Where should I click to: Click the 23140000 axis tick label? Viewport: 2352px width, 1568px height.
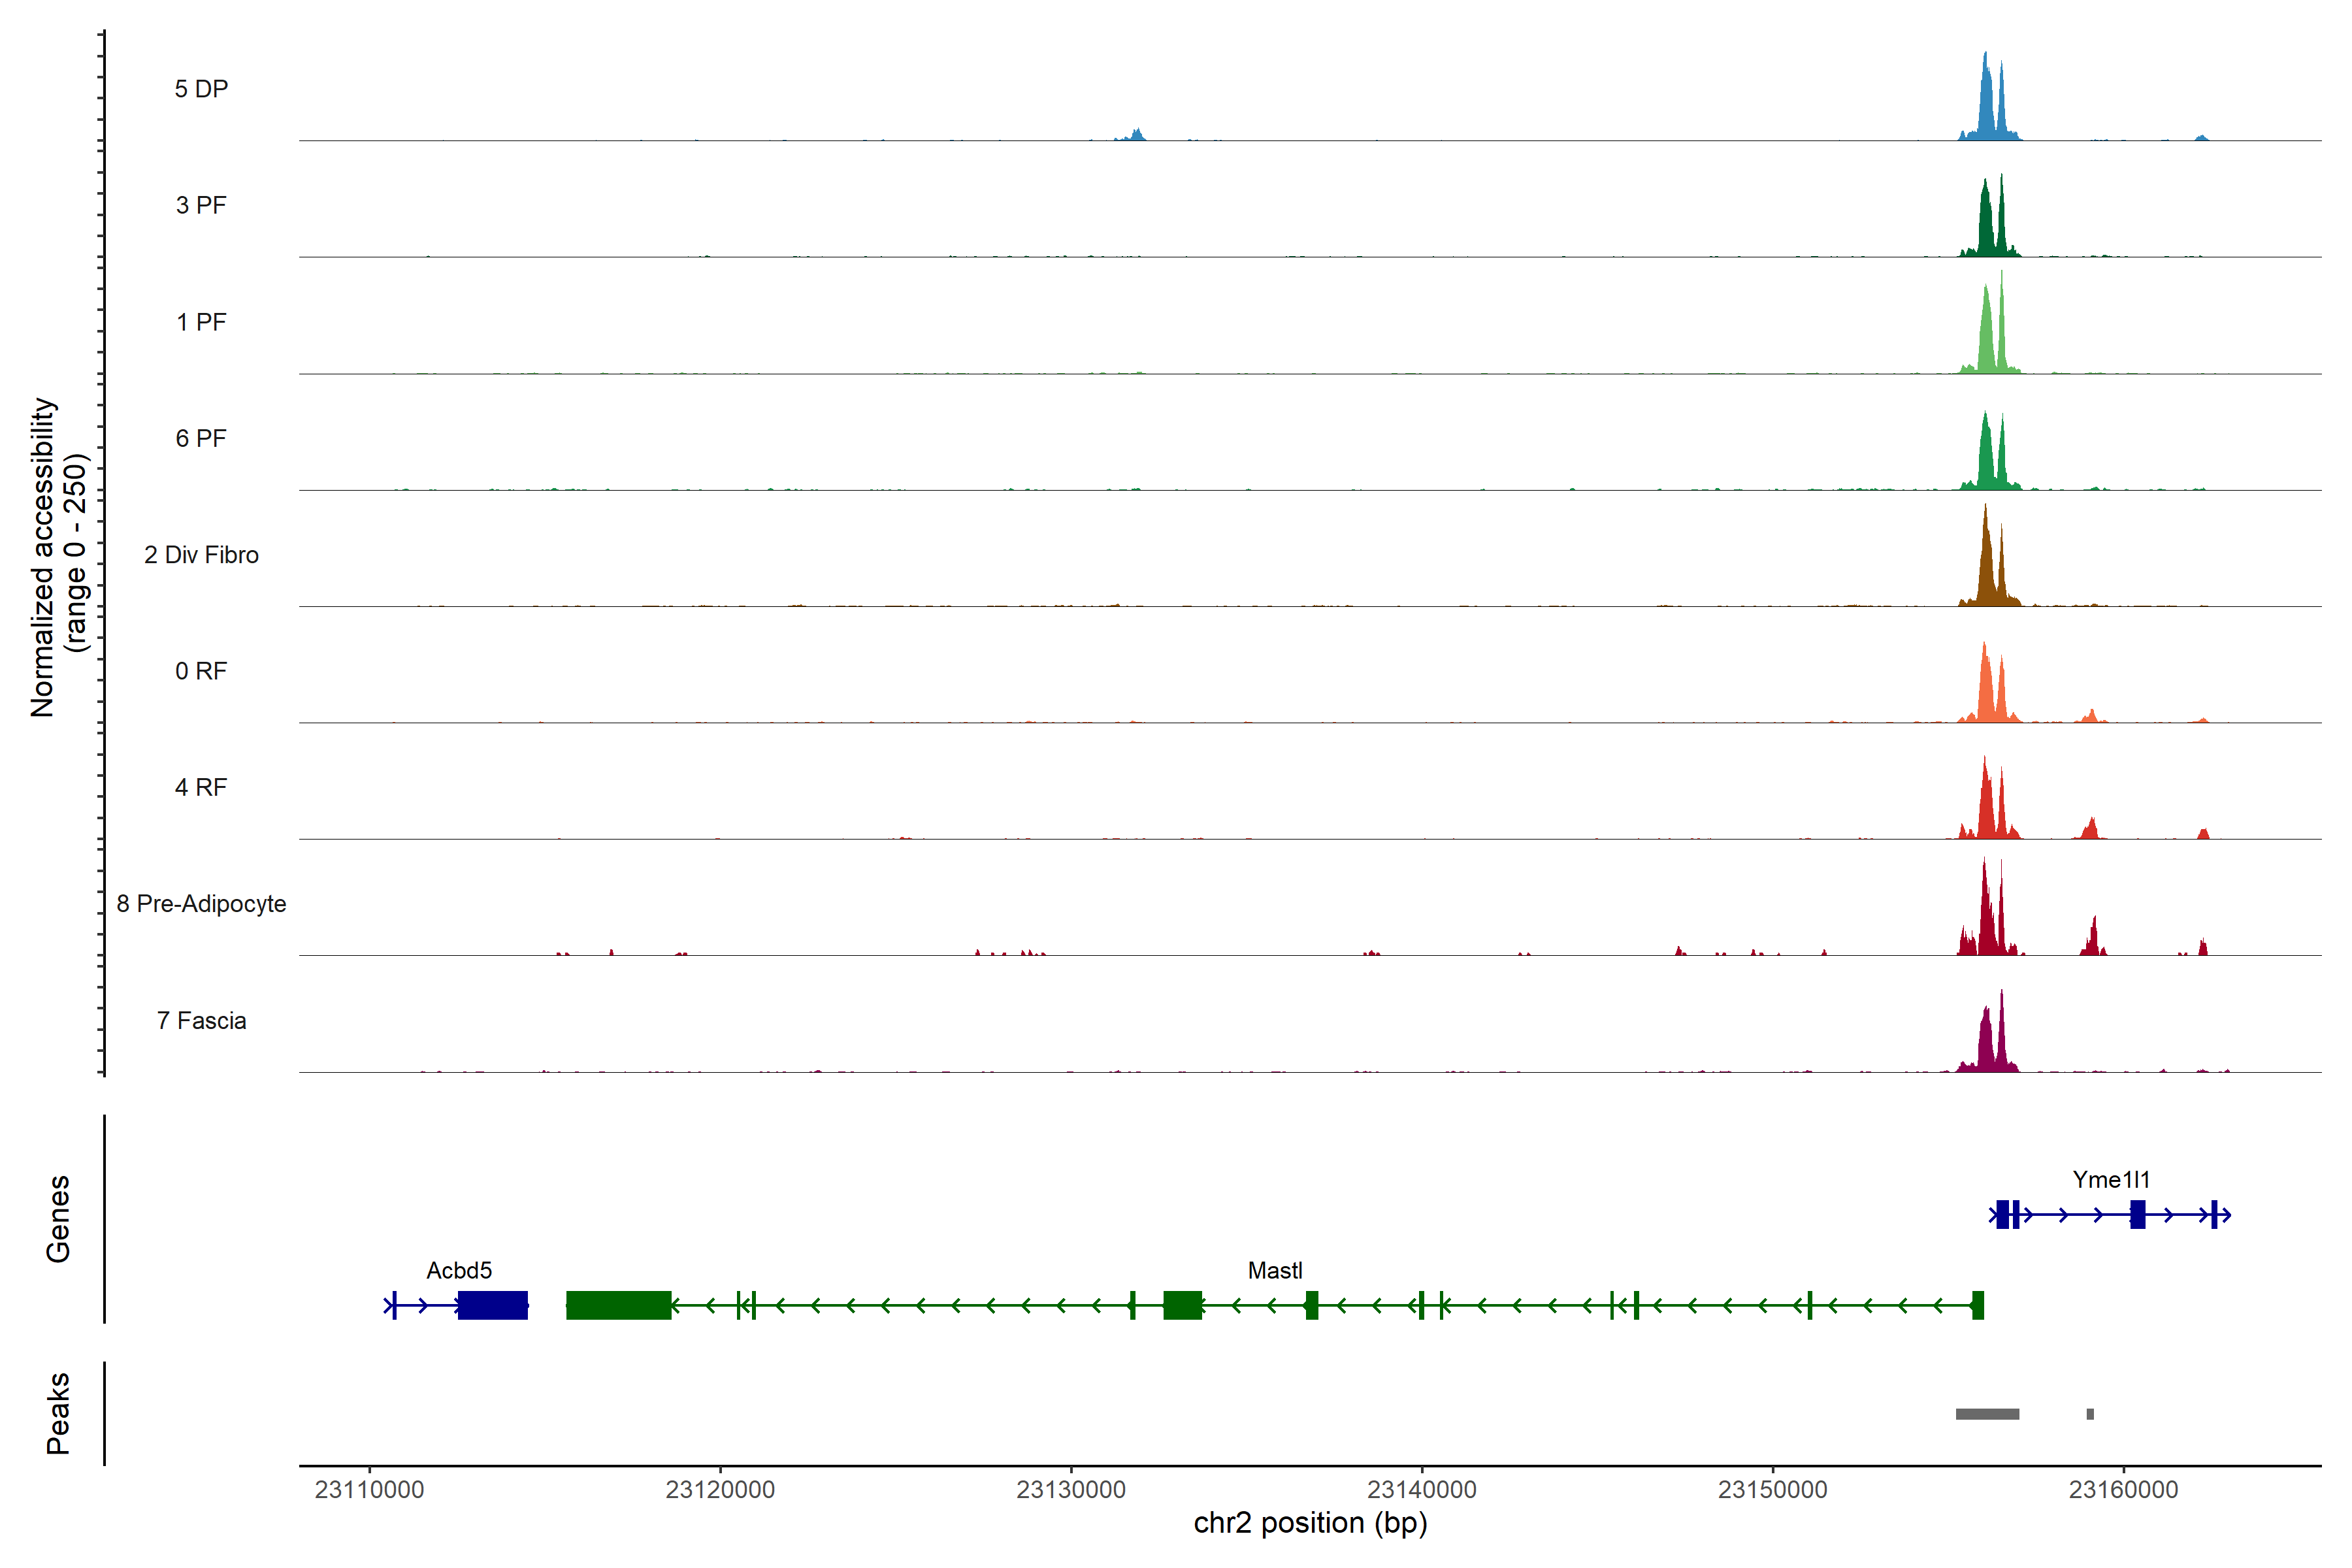pyautogui.click(x=1422, y=1490)
